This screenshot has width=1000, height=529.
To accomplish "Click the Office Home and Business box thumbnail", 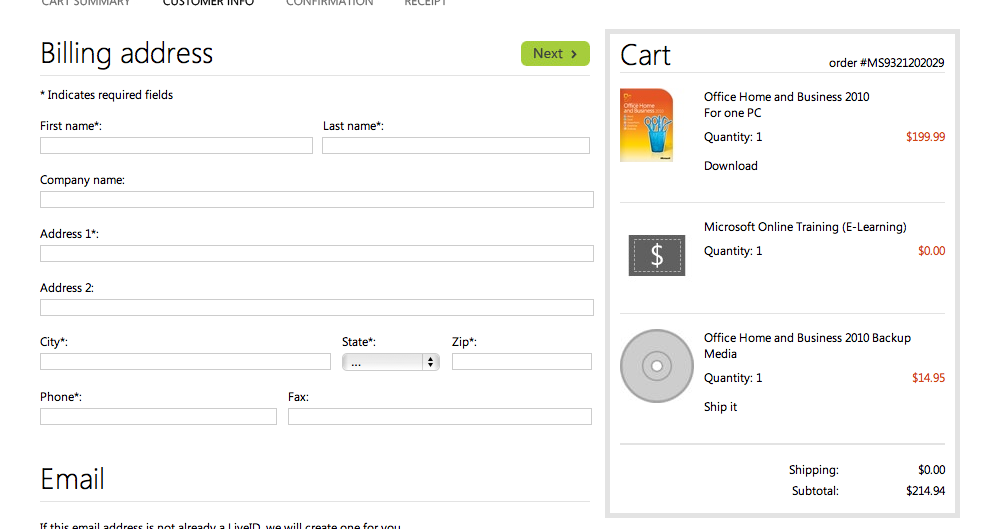I will pos(647,125).
